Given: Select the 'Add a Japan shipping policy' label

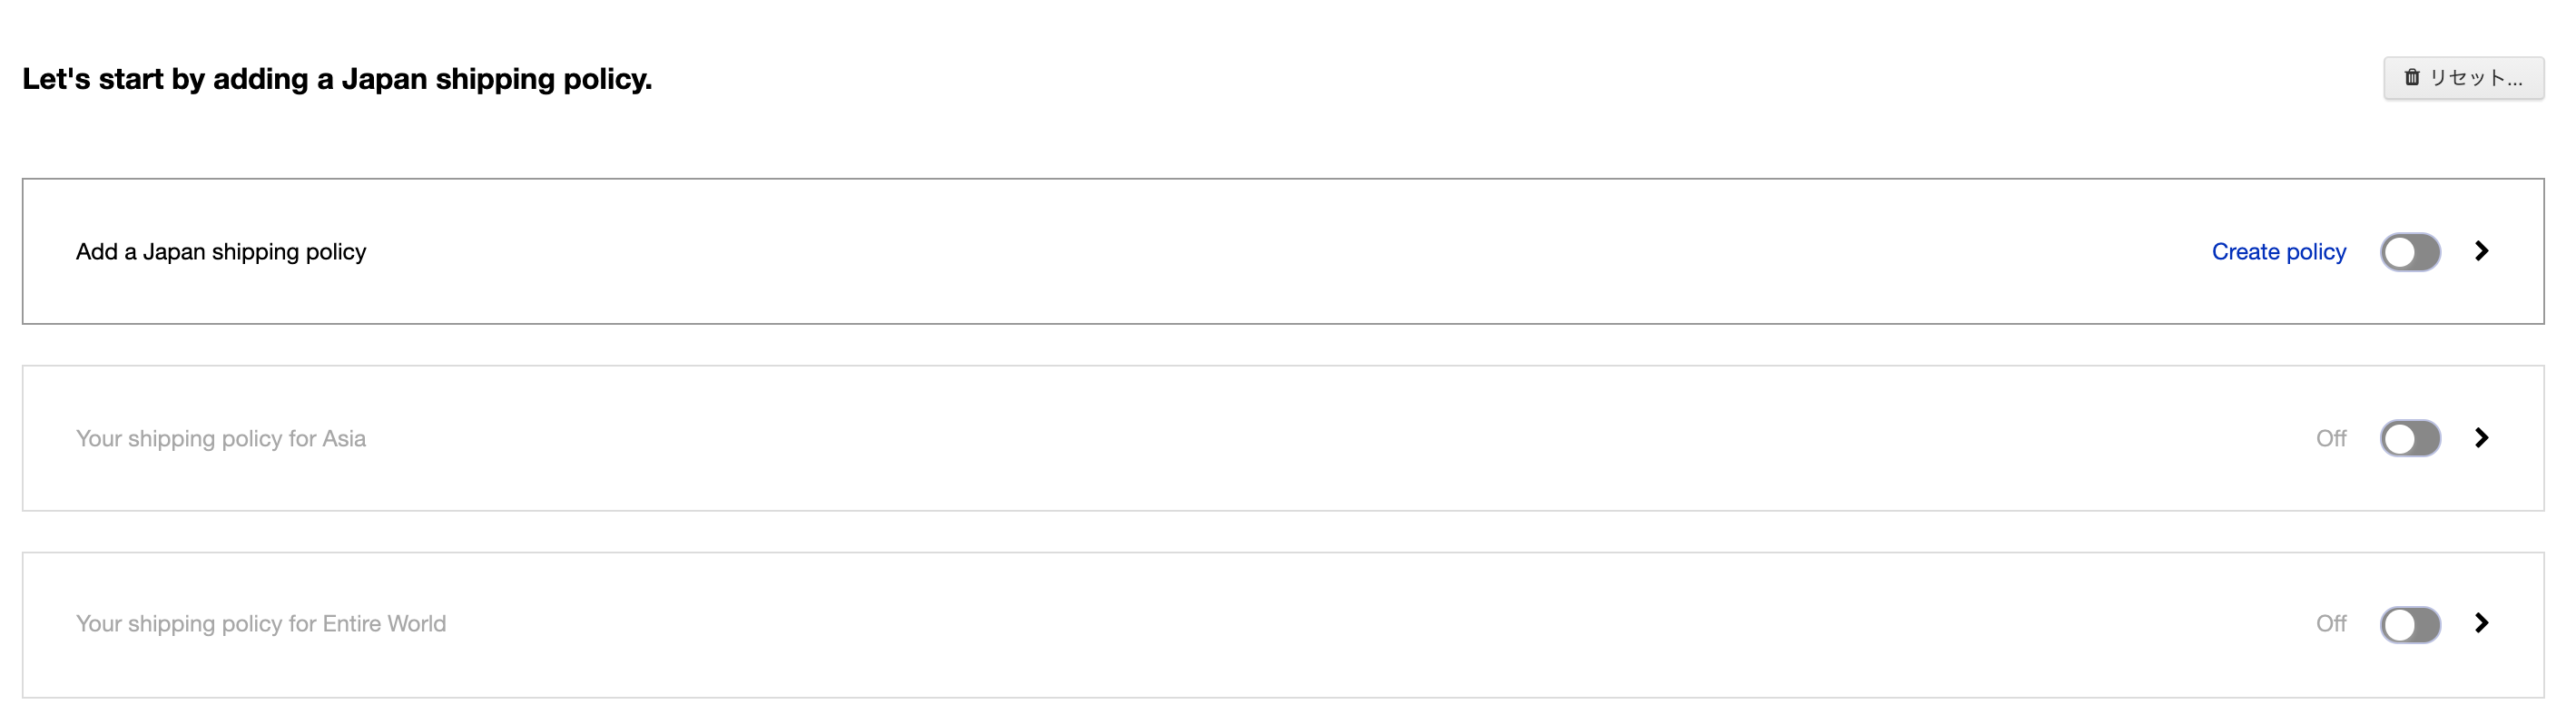Looking at the screenshot, I should tap(221, 252).
